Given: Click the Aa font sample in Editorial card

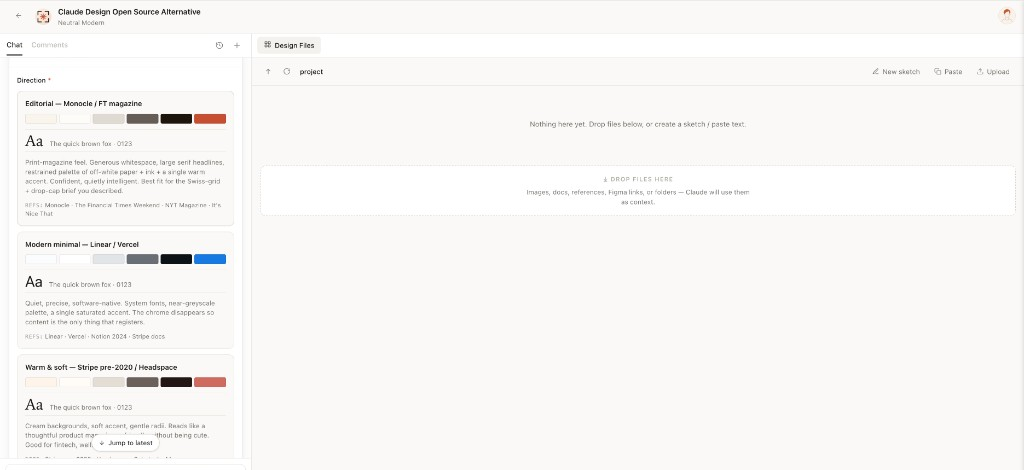Looking at the screenshot, I should [34, 141].
